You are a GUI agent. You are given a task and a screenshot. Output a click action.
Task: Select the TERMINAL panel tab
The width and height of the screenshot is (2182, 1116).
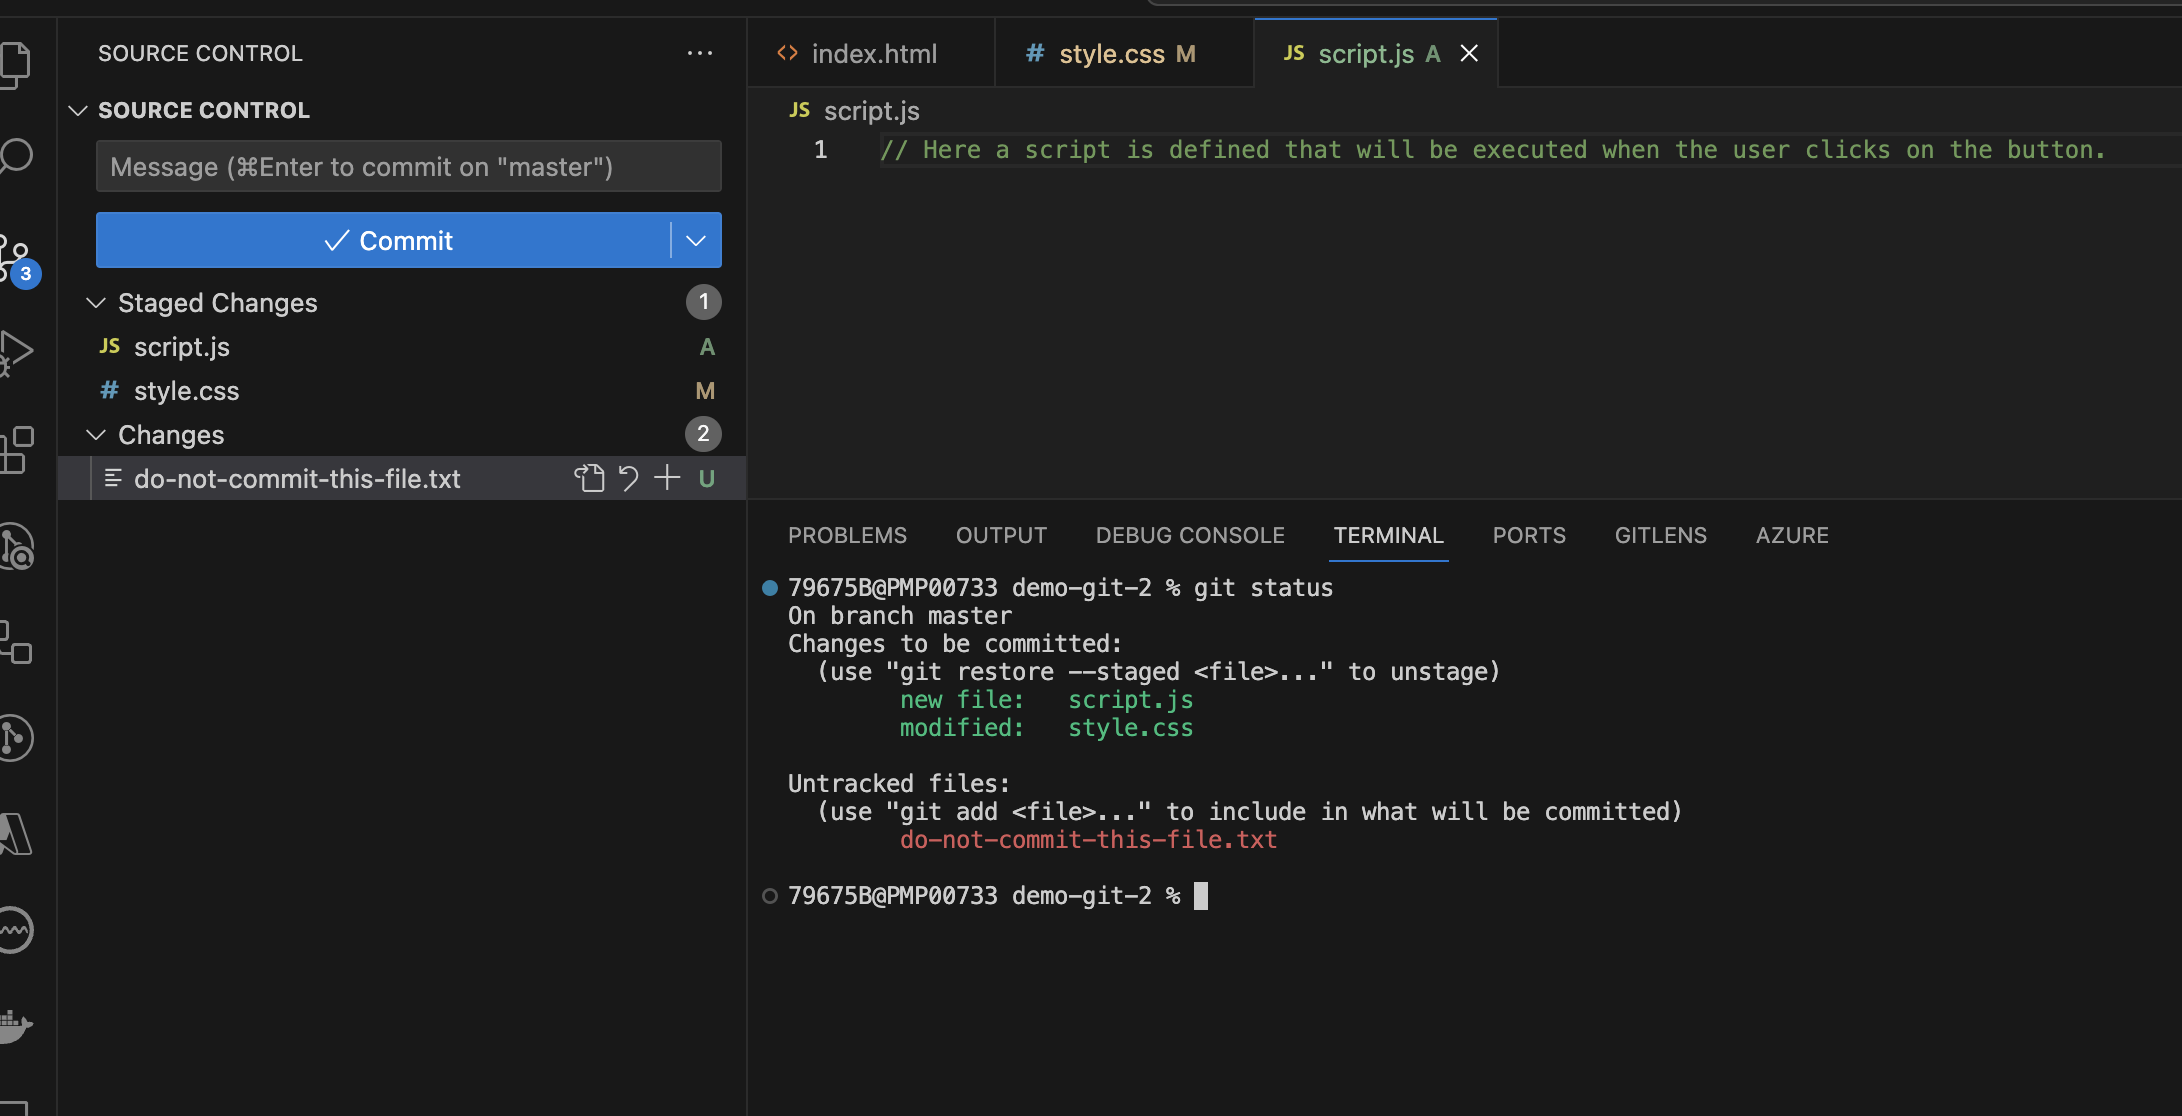click(x=1388, y=535)
